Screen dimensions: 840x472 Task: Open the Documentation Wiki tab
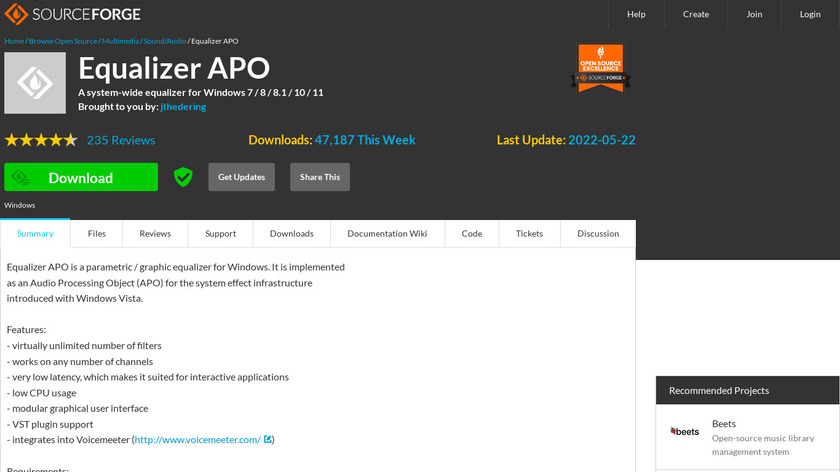tap(387, 234)
